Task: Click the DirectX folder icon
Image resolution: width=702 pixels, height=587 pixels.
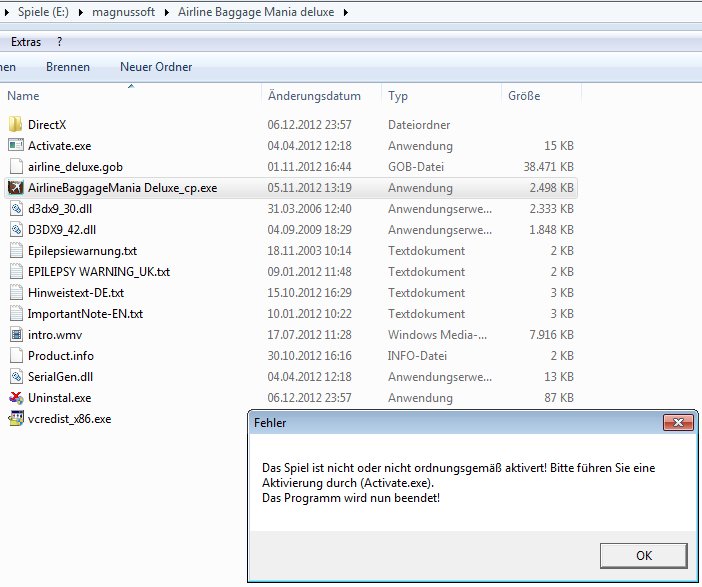Action: pos(15,125)
